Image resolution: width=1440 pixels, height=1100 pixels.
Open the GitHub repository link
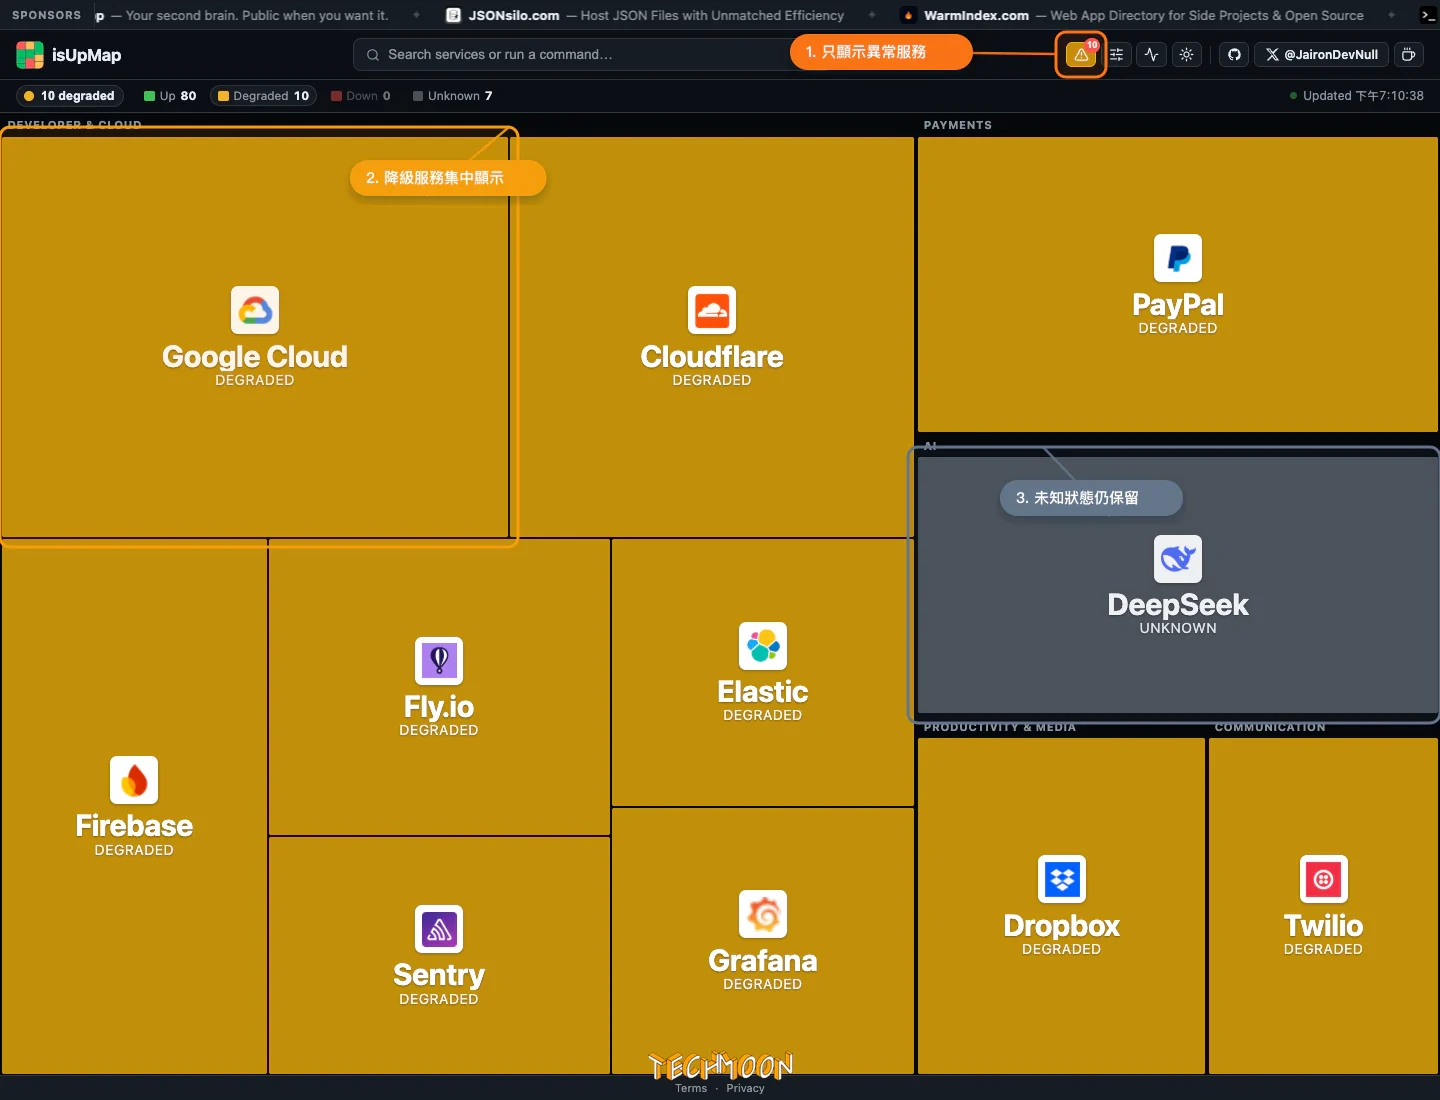pos(1234,55)
